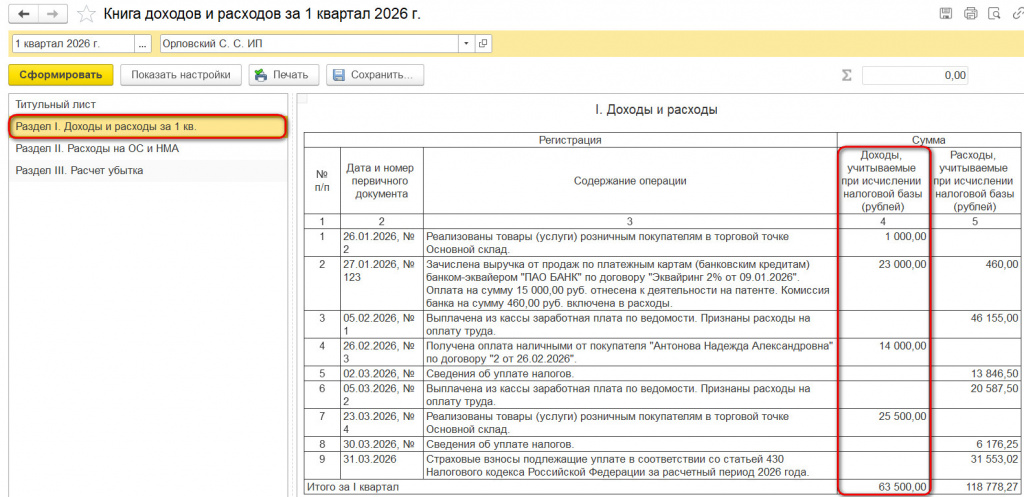Click the date cell 26.01.2026, № 2
The image size is (1024, 497).
pos(382,242)
